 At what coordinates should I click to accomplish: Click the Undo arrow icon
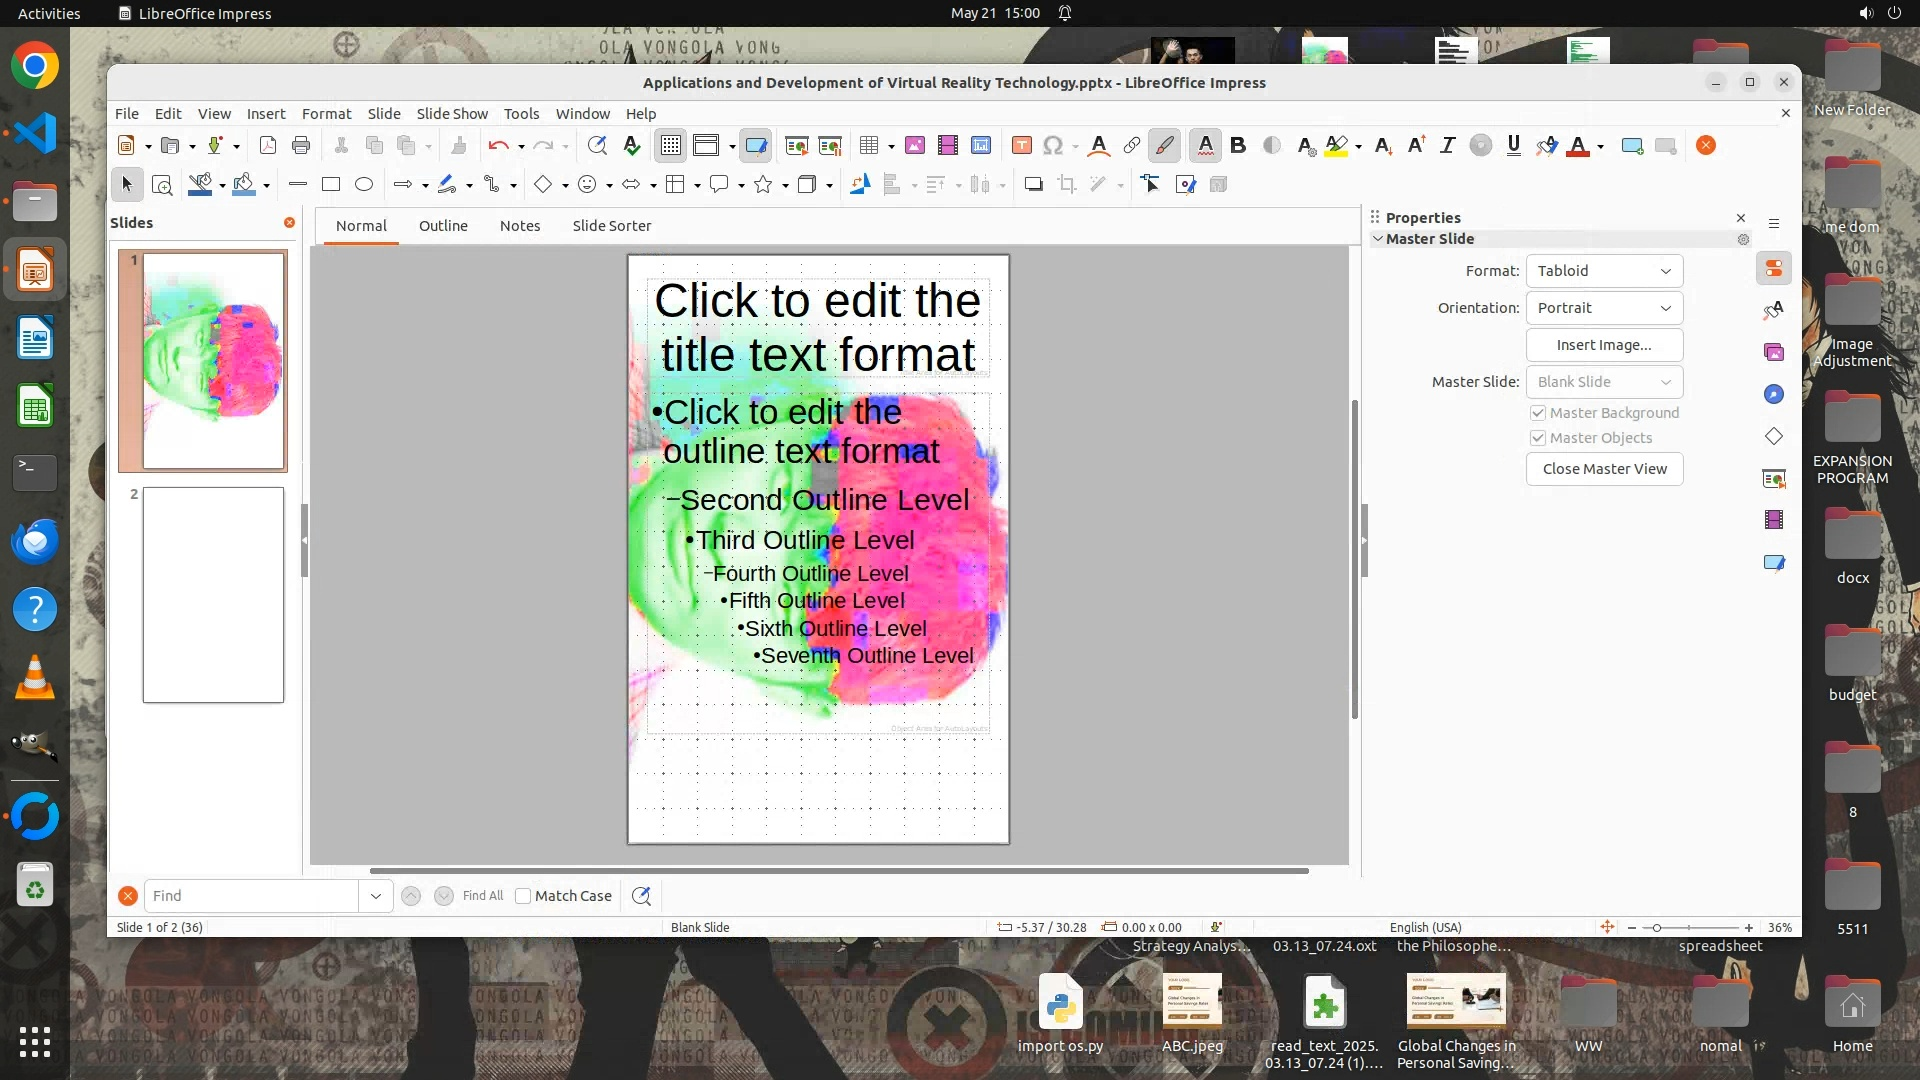point(498,146)
